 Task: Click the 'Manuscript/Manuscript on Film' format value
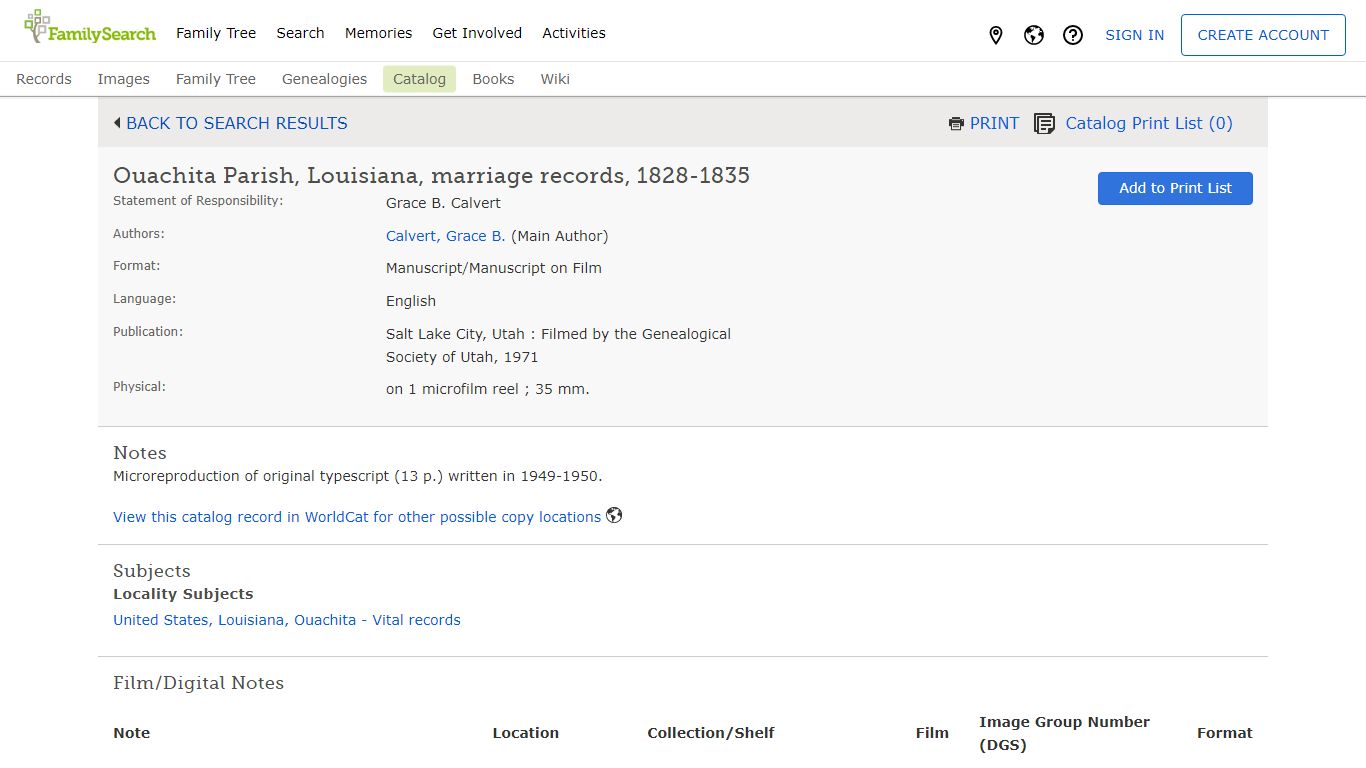tap(494, 268)
